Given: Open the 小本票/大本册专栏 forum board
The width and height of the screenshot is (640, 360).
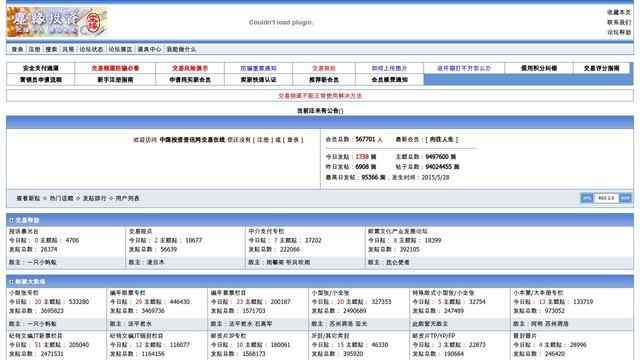Looking at the screenshot, I should (538, 293).
